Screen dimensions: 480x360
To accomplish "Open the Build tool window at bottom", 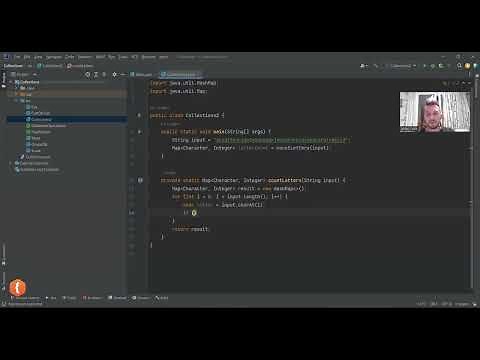I will pyautogui.click(x=162, y=298).
